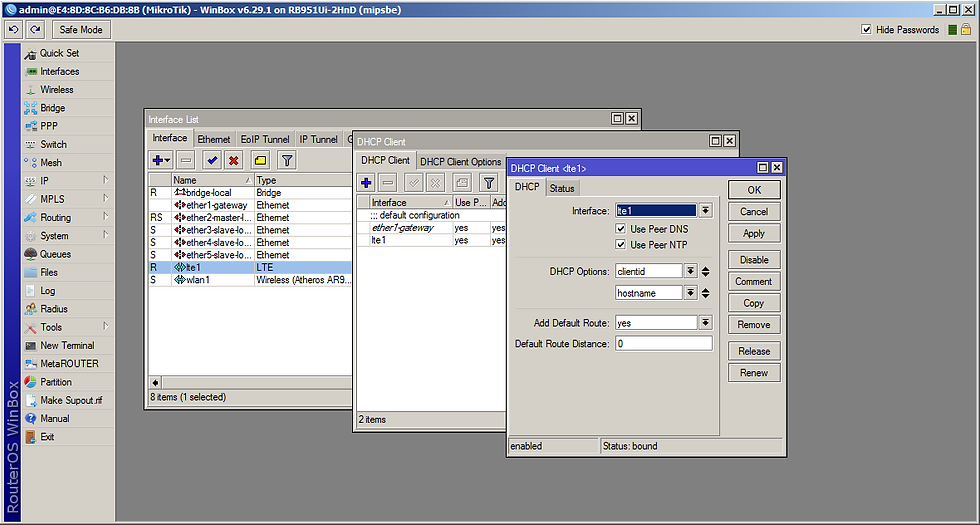This screenshot has width=980, height=525.
Task: Toggle Use Peer NTP checkbox
Action: [621, 244]
